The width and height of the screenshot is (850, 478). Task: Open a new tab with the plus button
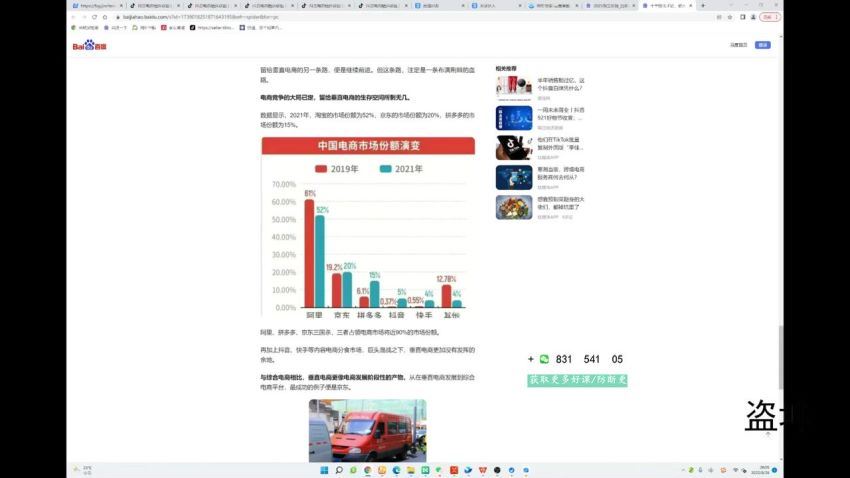pos(703,5)
